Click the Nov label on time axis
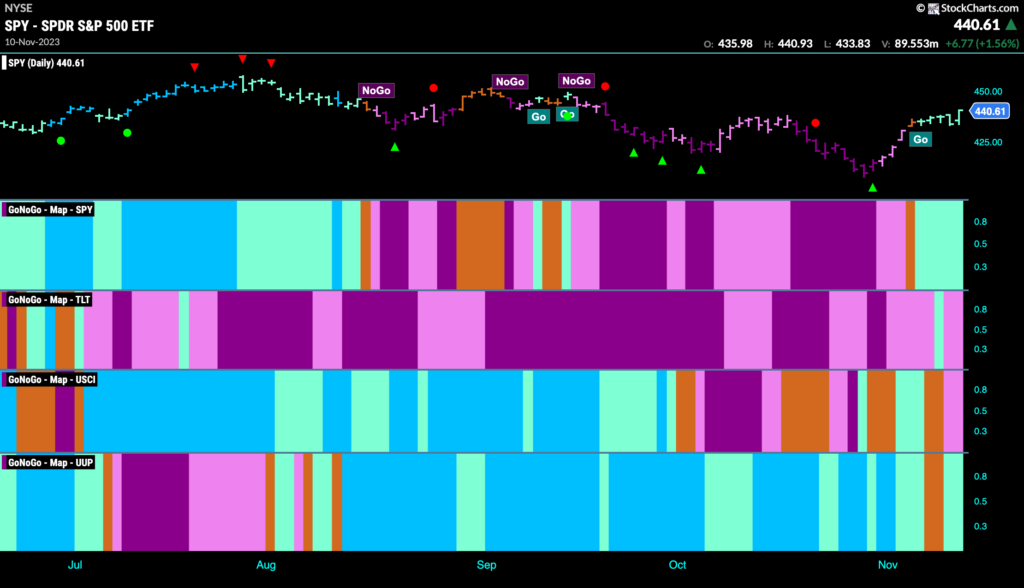1024x588 pixels. point(888,565)
